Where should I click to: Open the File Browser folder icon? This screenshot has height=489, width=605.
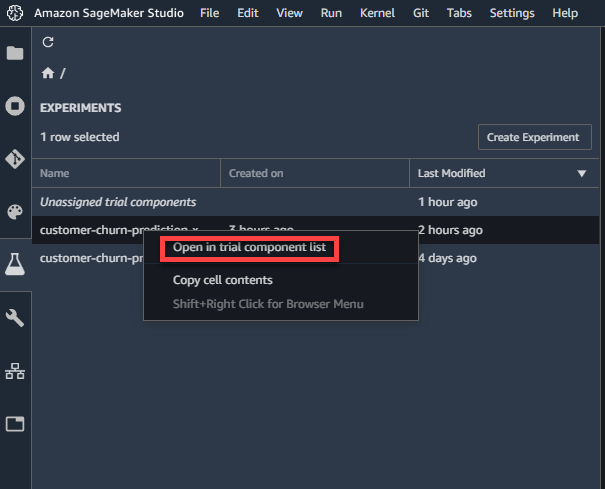pos(15,53)
